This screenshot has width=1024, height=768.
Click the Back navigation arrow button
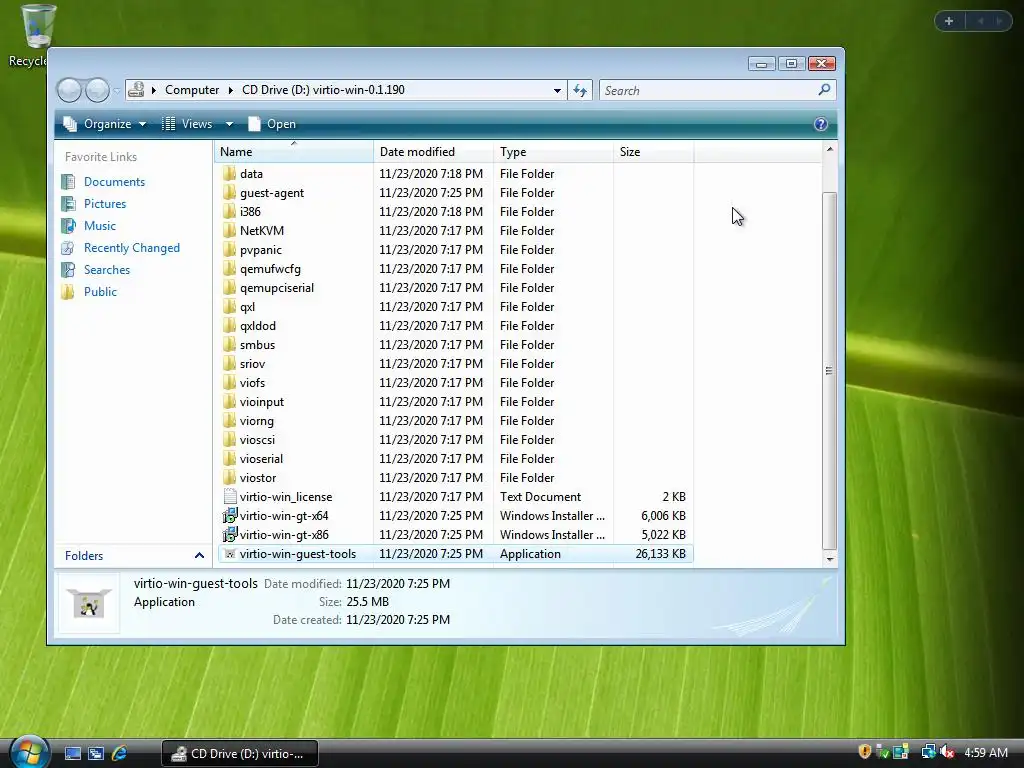tap(69, 90)
